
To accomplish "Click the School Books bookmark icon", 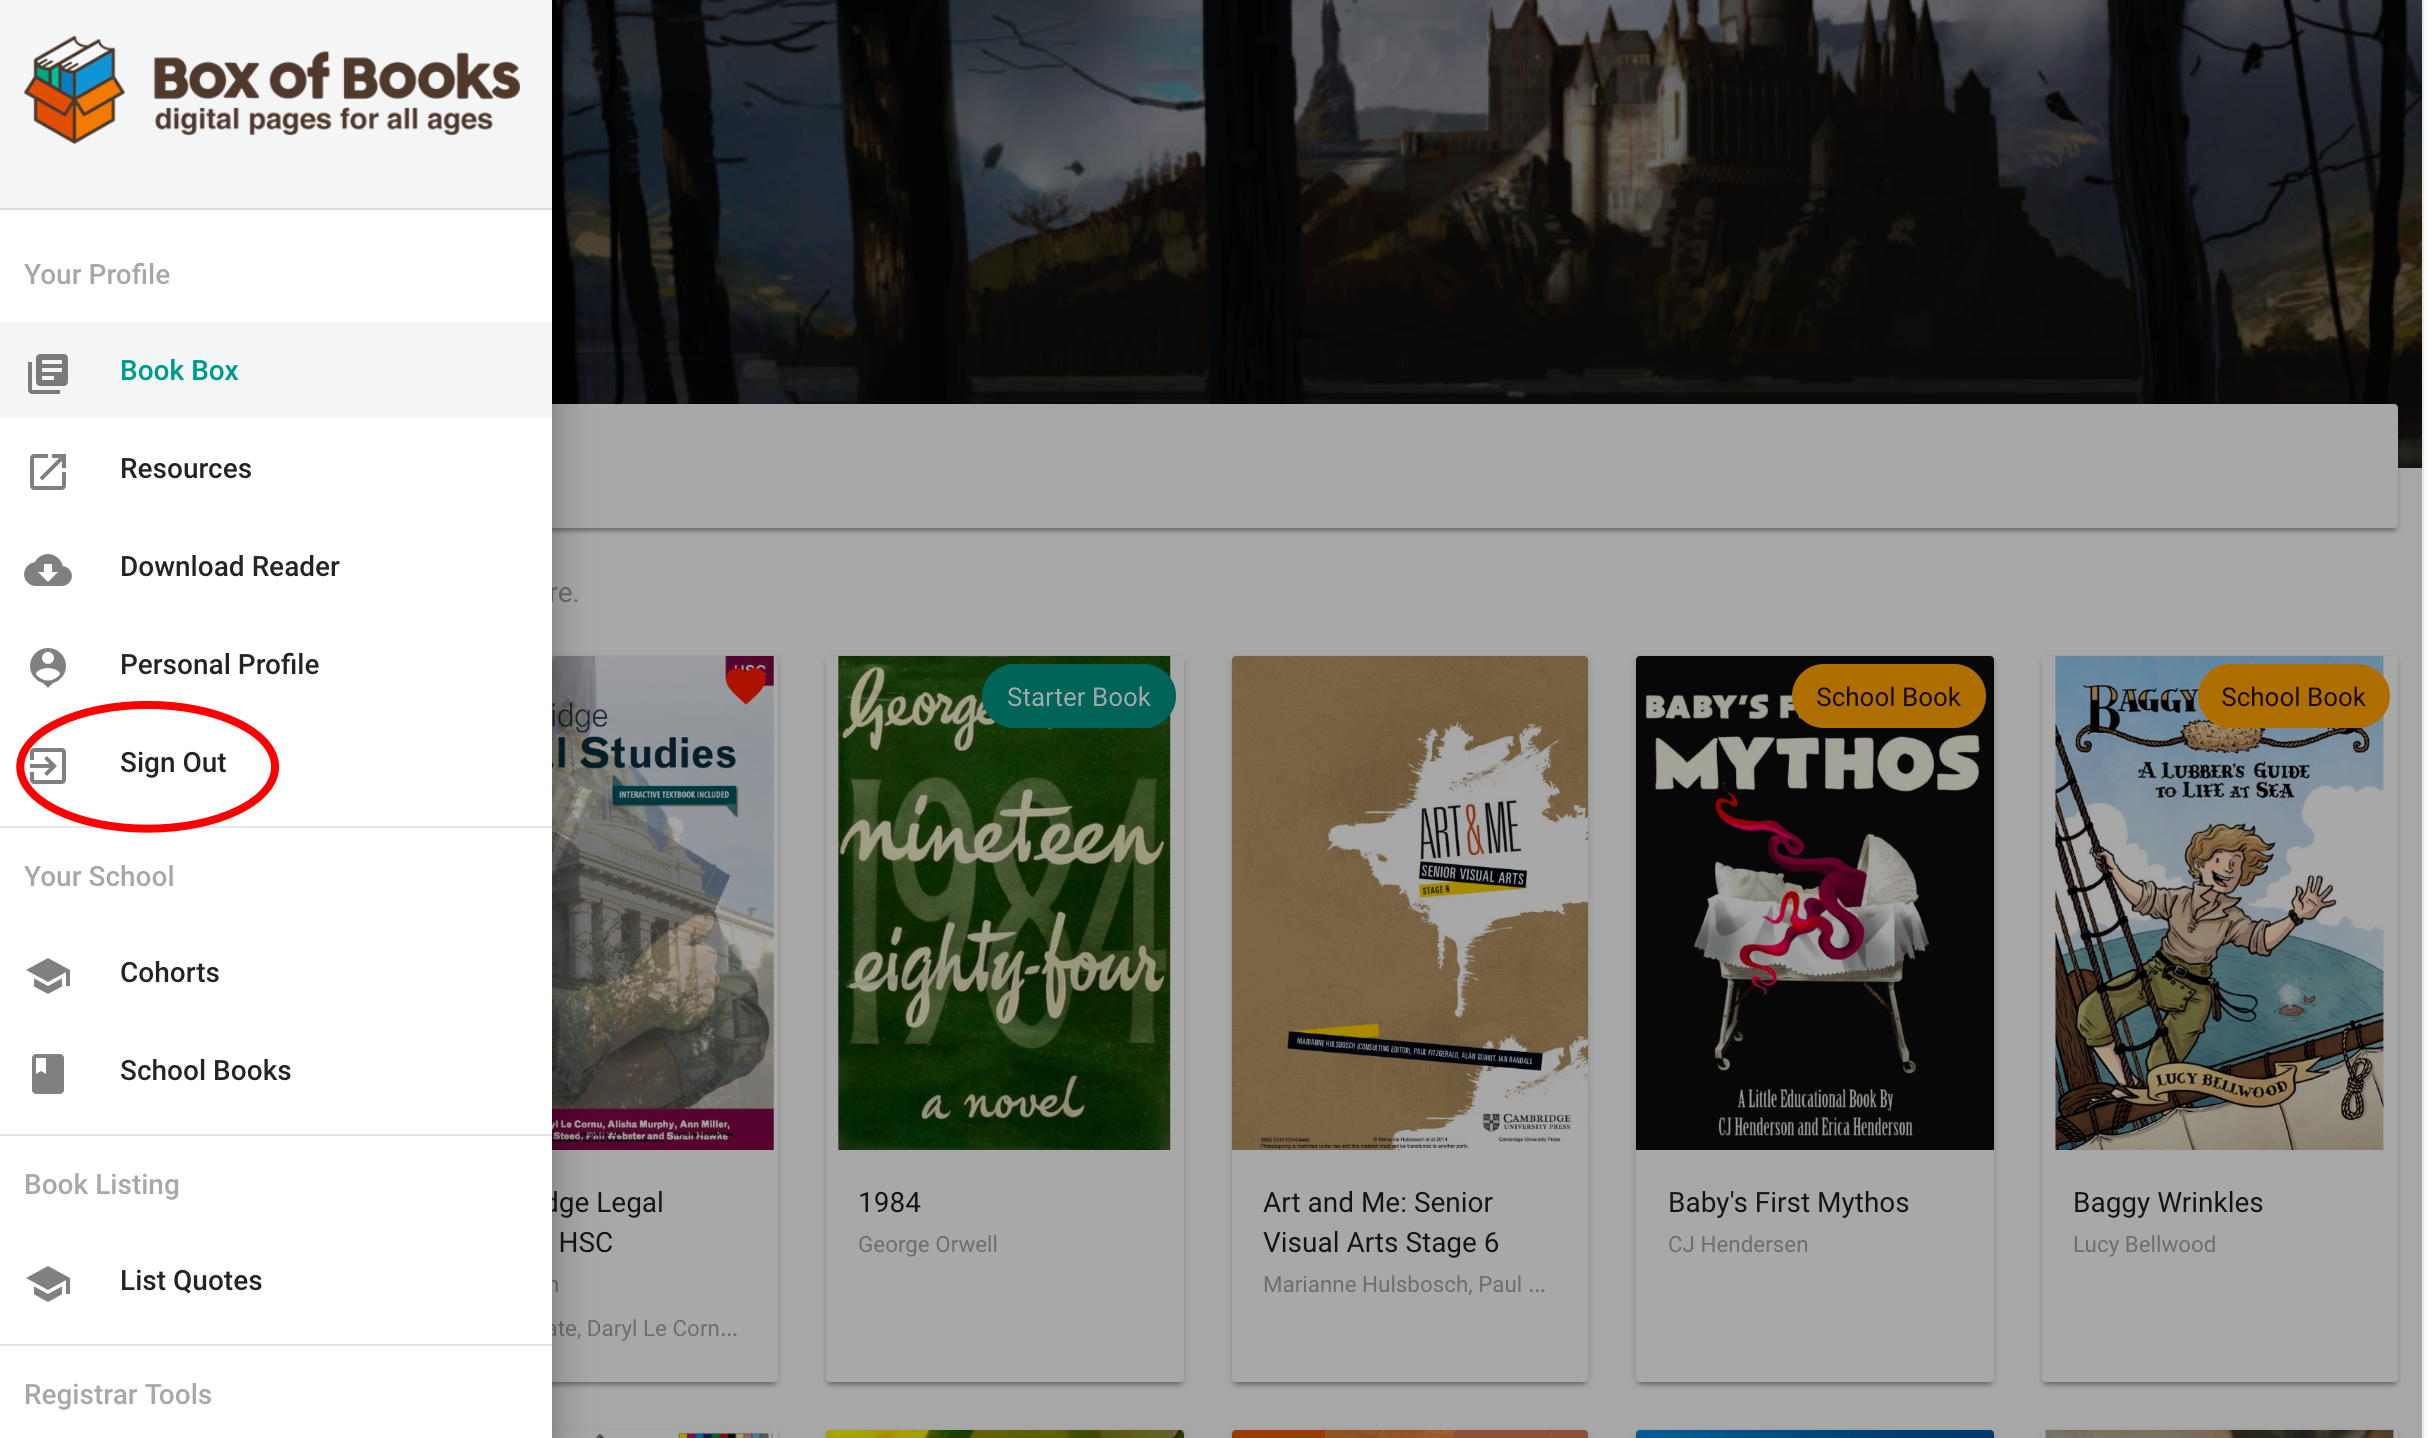I will (48, 1073).
